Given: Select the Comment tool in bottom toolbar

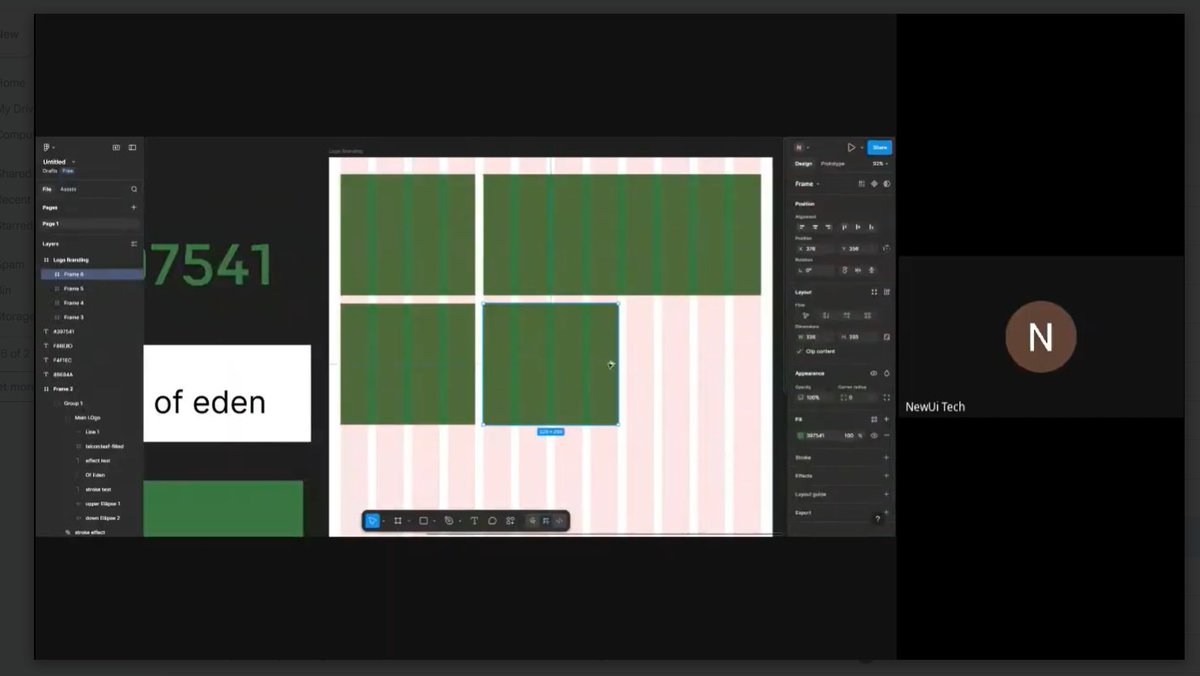Looking at the screenshot, I should (x=492, y=521).
